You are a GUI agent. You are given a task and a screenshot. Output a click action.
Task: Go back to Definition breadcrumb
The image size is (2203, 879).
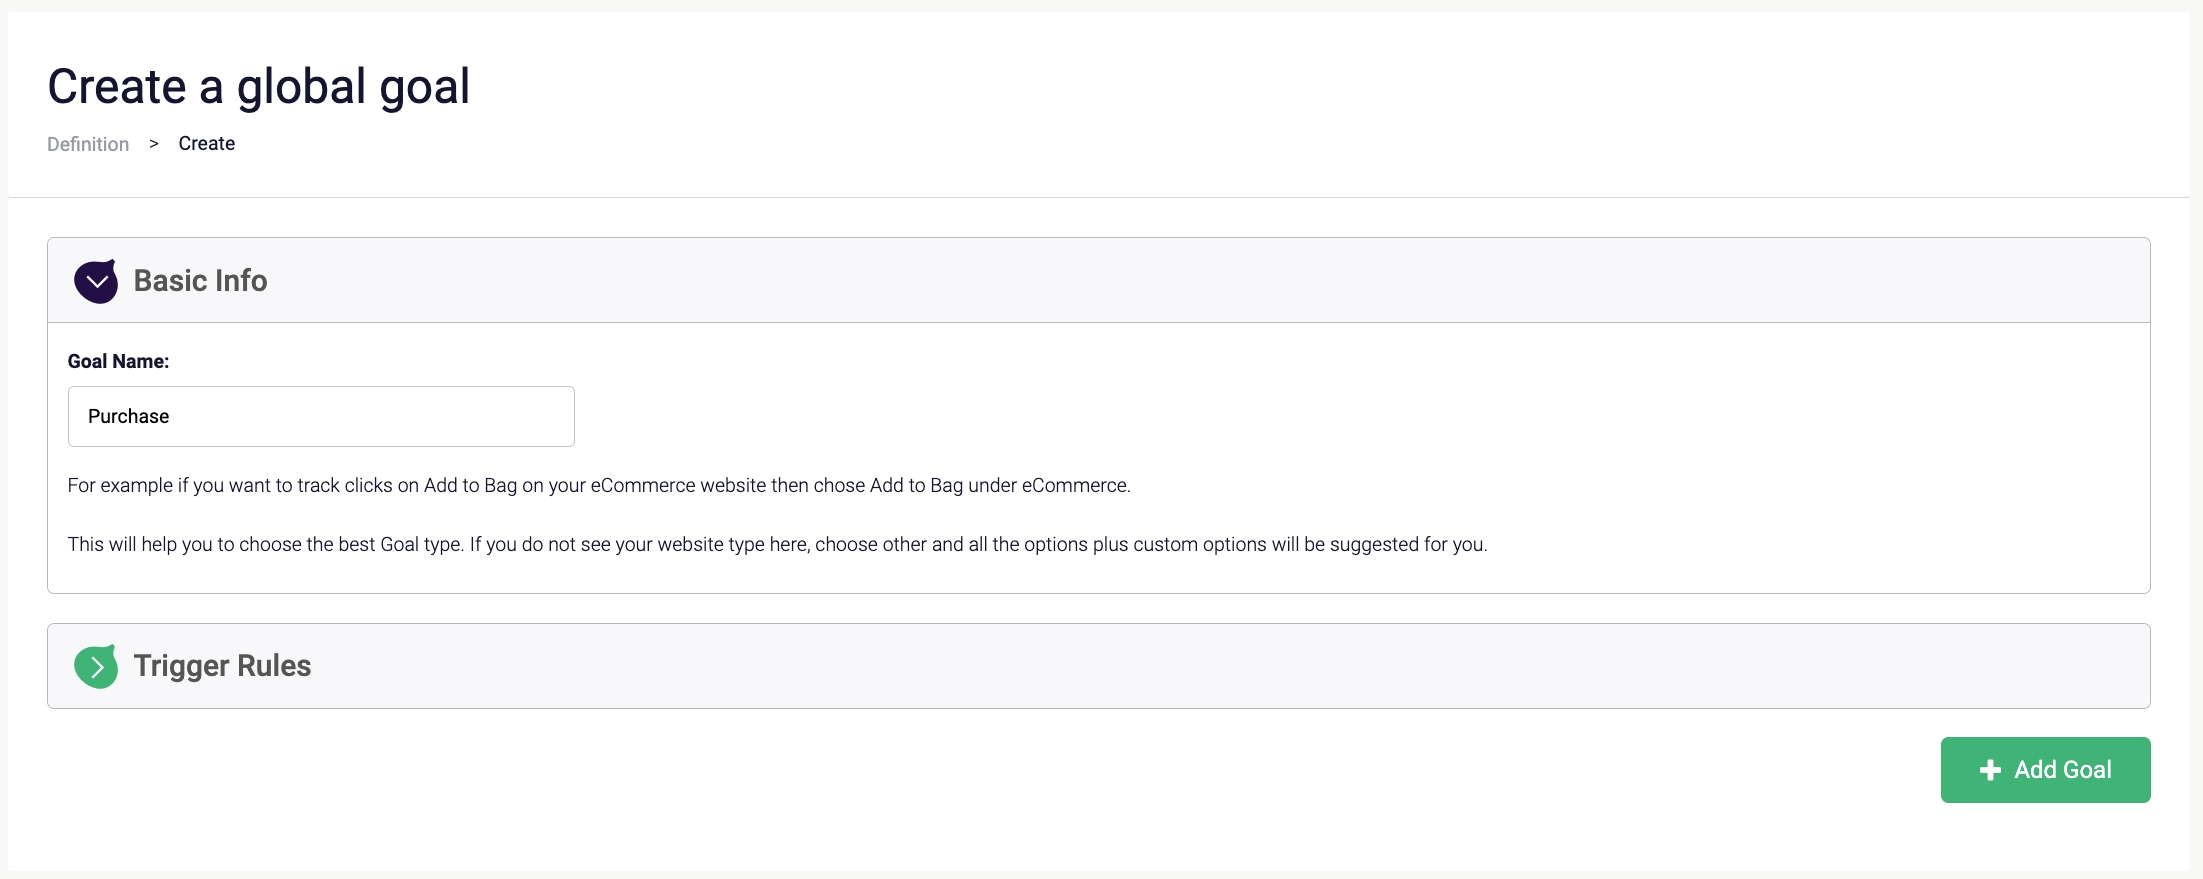(x=88, y=144)
